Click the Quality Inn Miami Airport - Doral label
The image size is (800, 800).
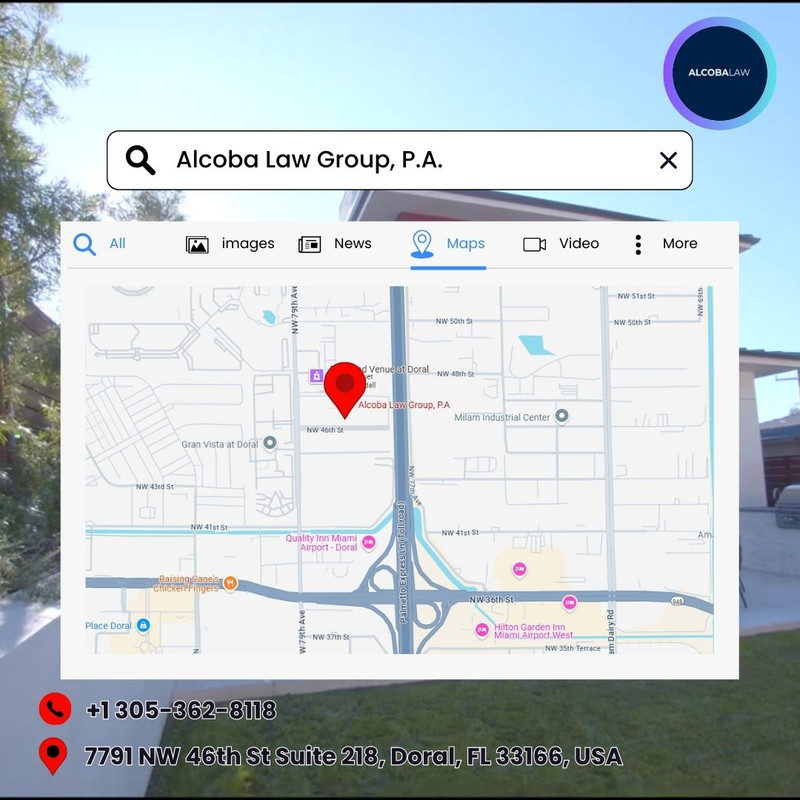321,542
